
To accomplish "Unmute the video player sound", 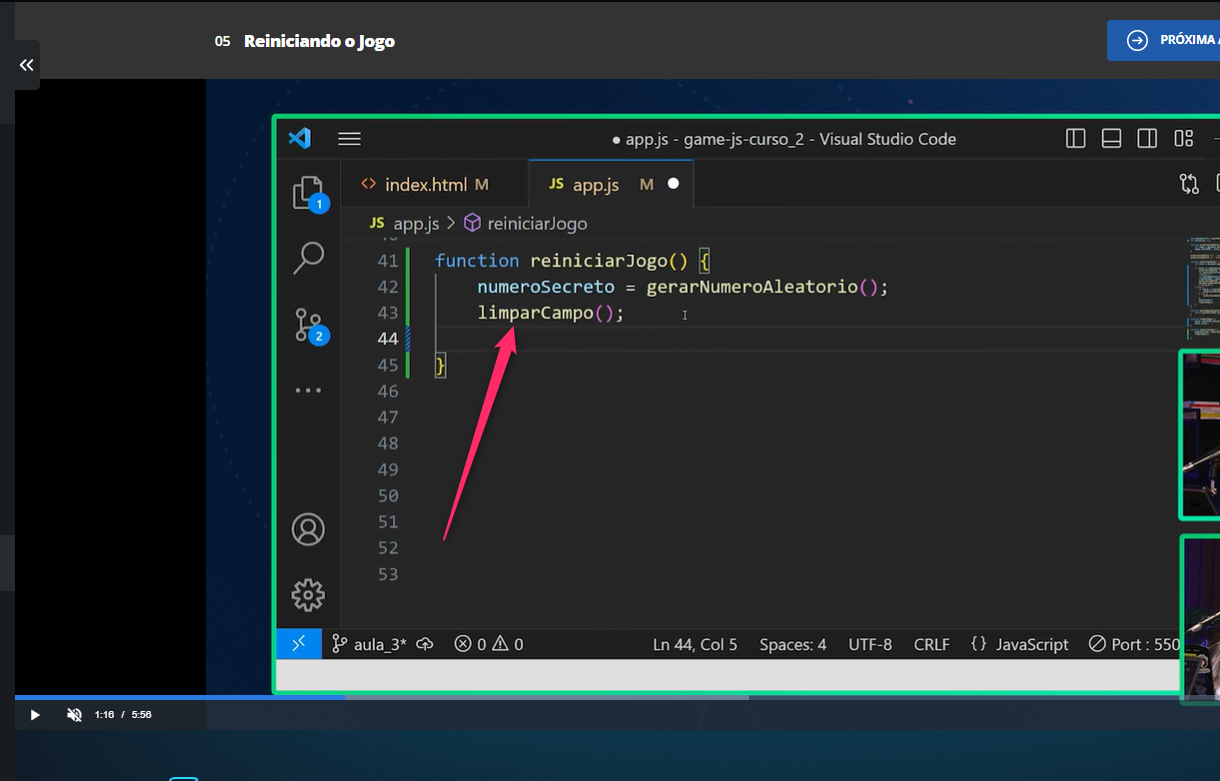I will click(x=74, y=715).
